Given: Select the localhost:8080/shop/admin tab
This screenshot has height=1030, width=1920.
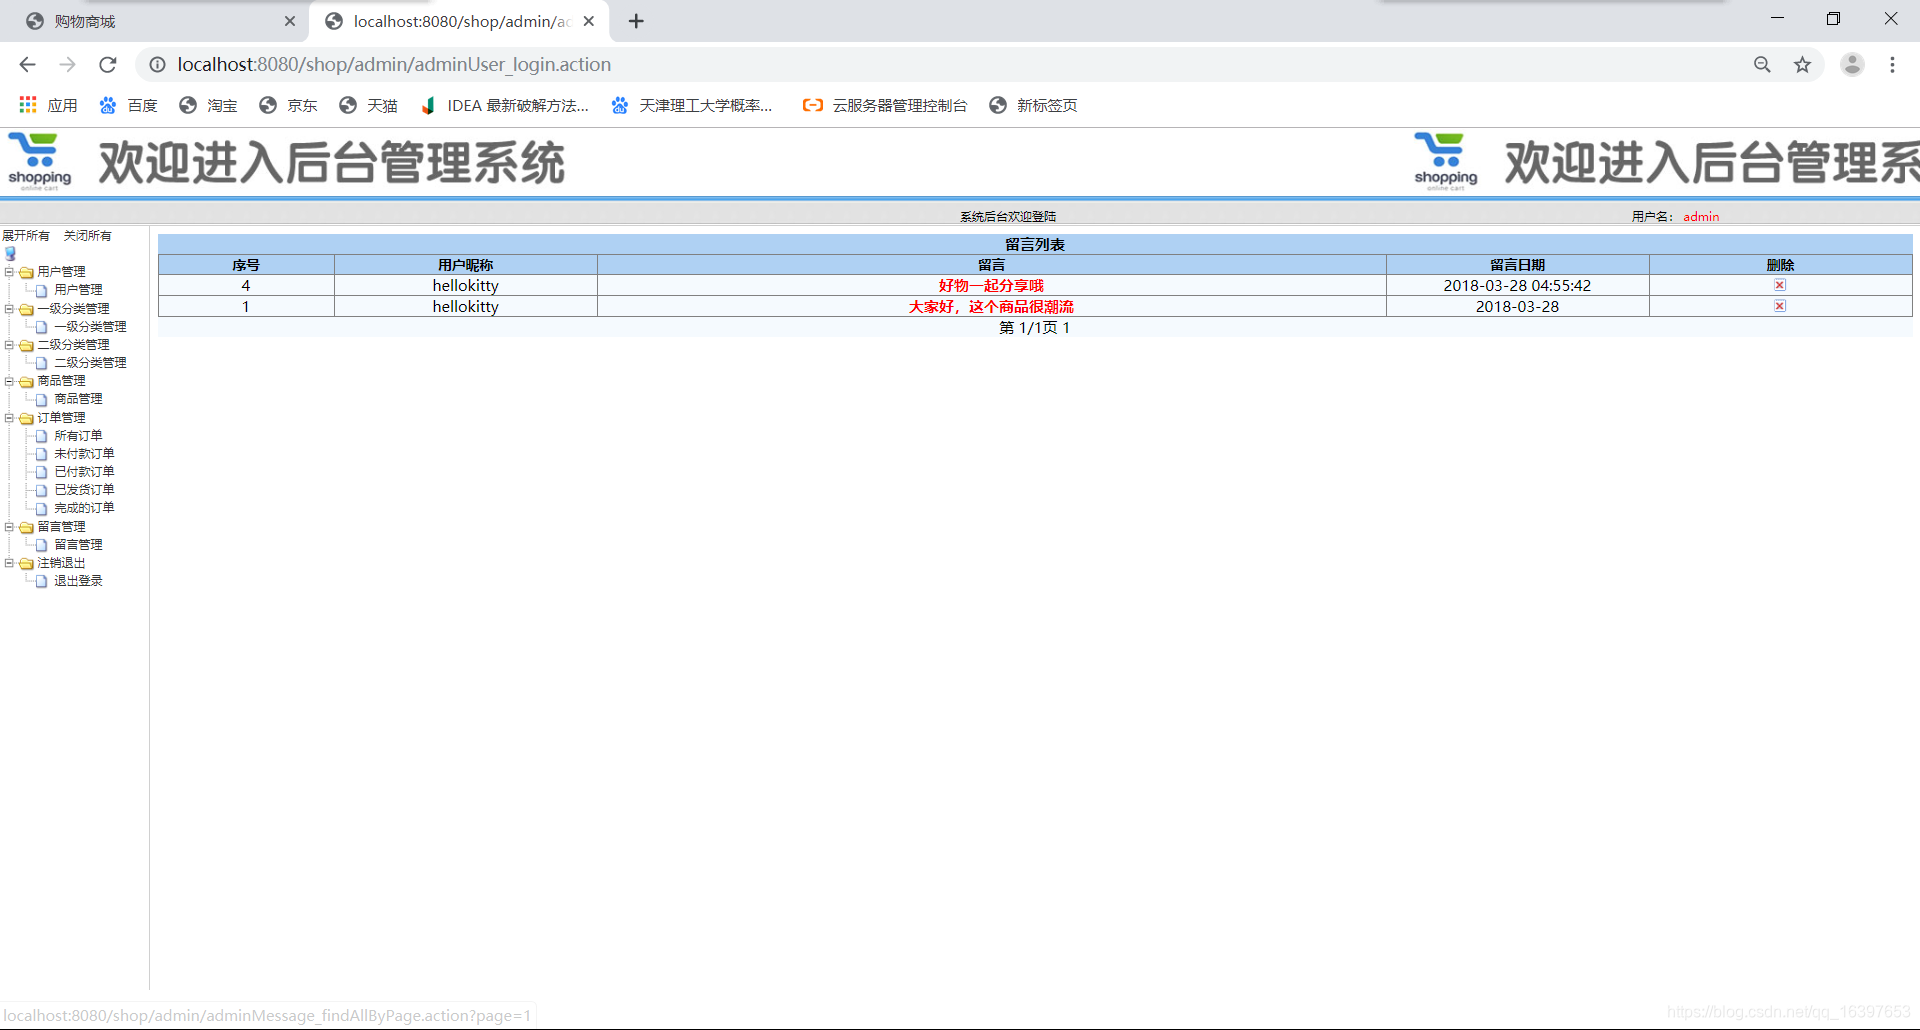Looking at the screenshot, I should 460,21.
